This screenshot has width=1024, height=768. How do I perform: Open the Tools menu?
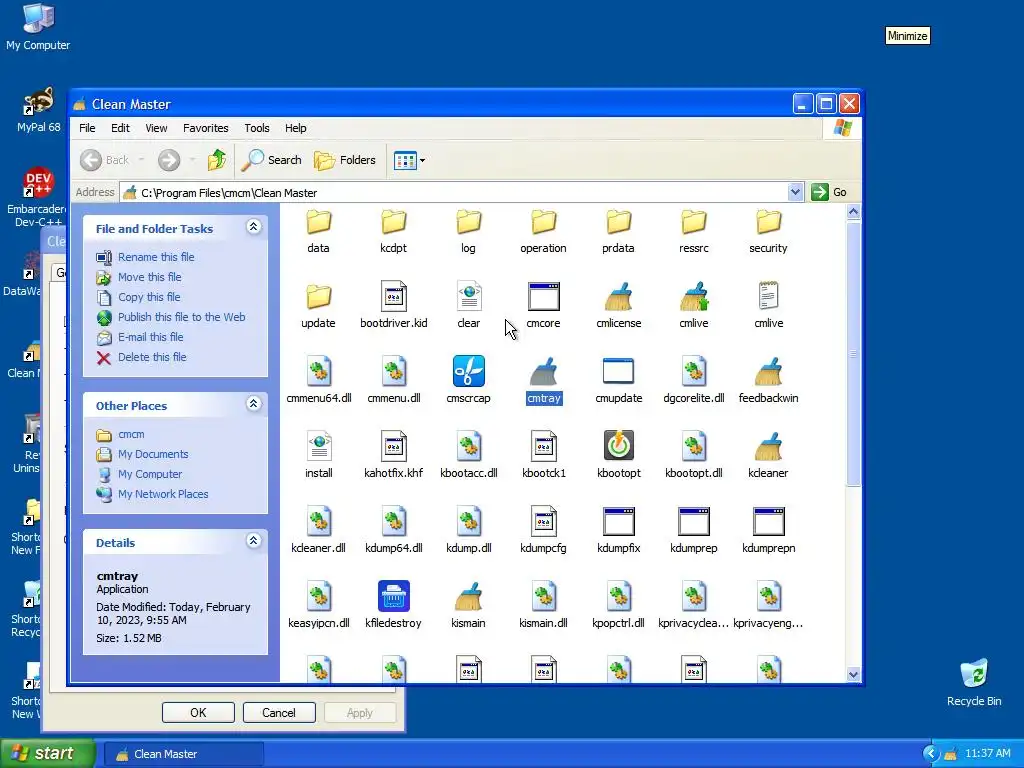(x=257, y=128)
